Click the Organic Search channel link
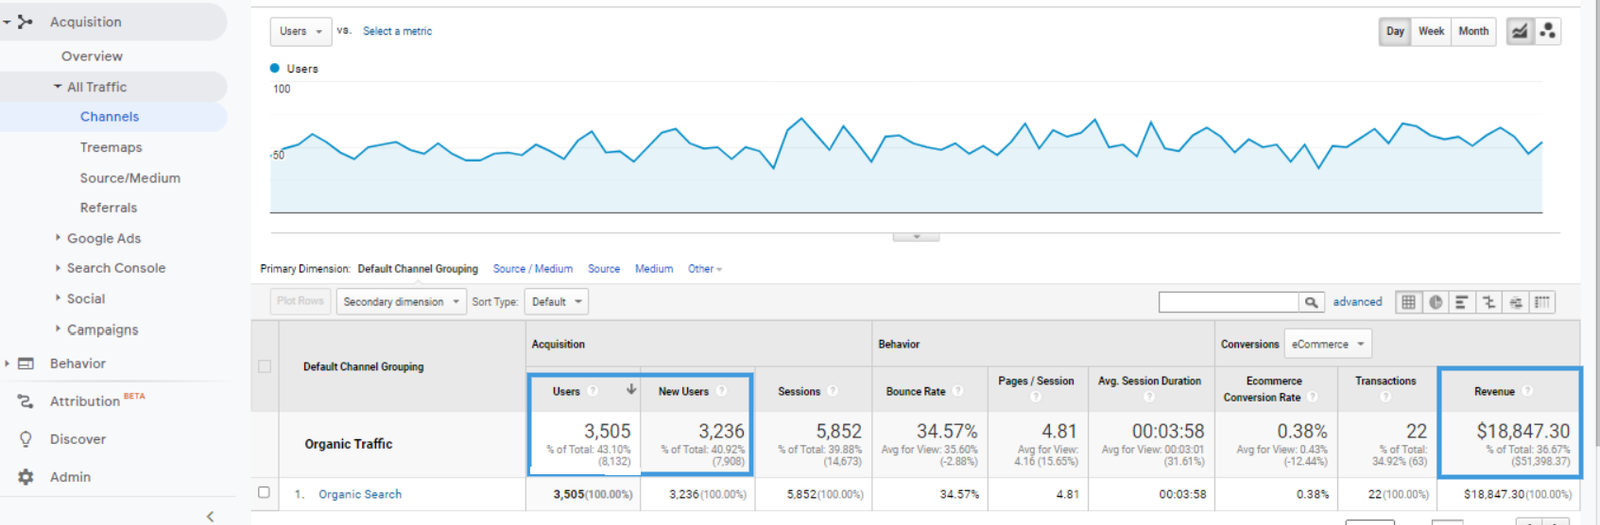This screenshot has width=1600, height=525. tap(360, 494)
